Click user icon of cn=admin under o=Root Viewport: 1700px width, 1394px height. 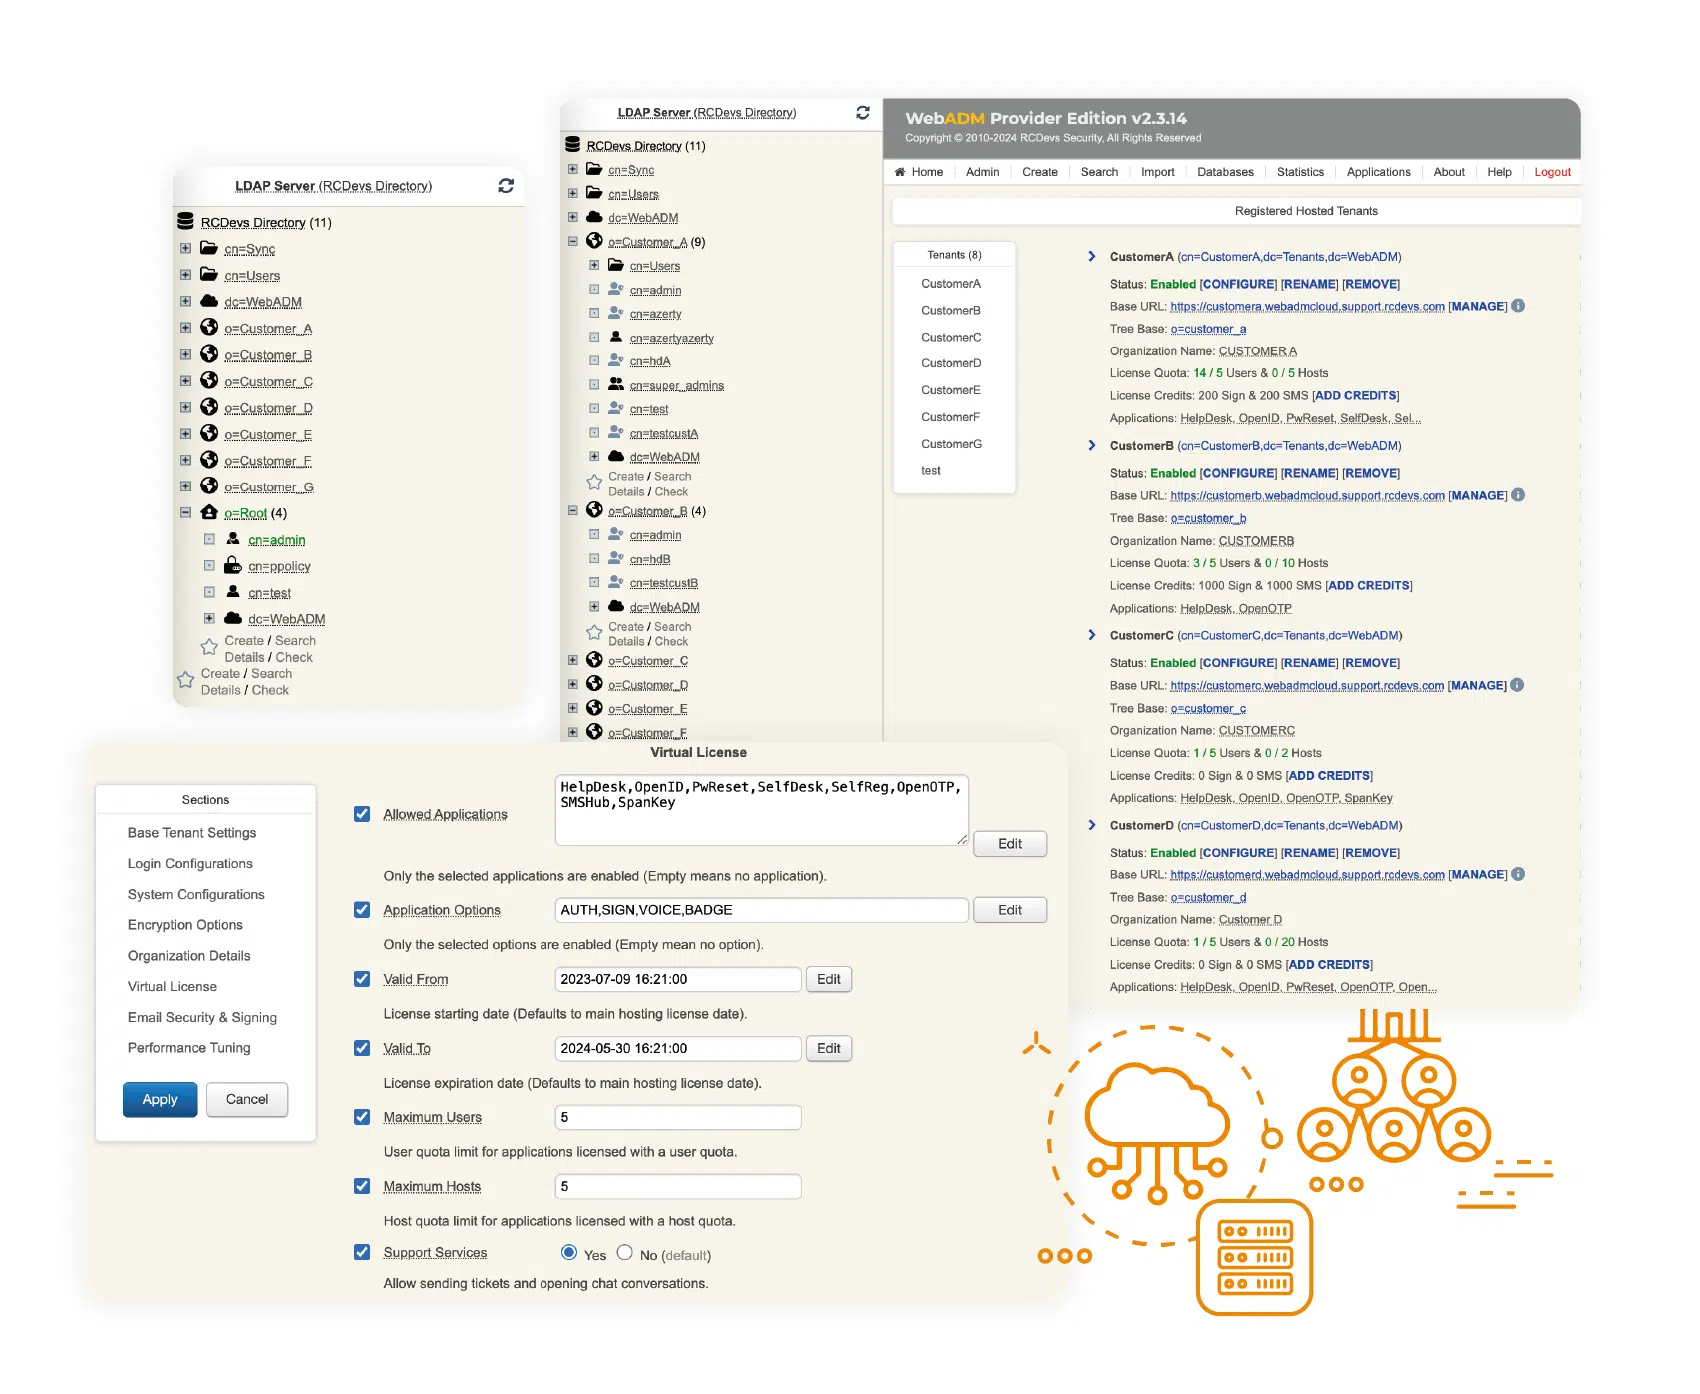(x=233, y=539)
